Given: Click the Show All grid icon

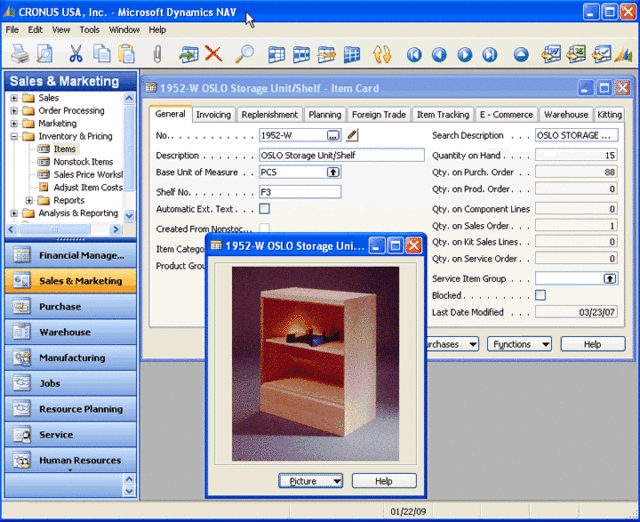Looking at the screenshot, I should pos(351,54).
